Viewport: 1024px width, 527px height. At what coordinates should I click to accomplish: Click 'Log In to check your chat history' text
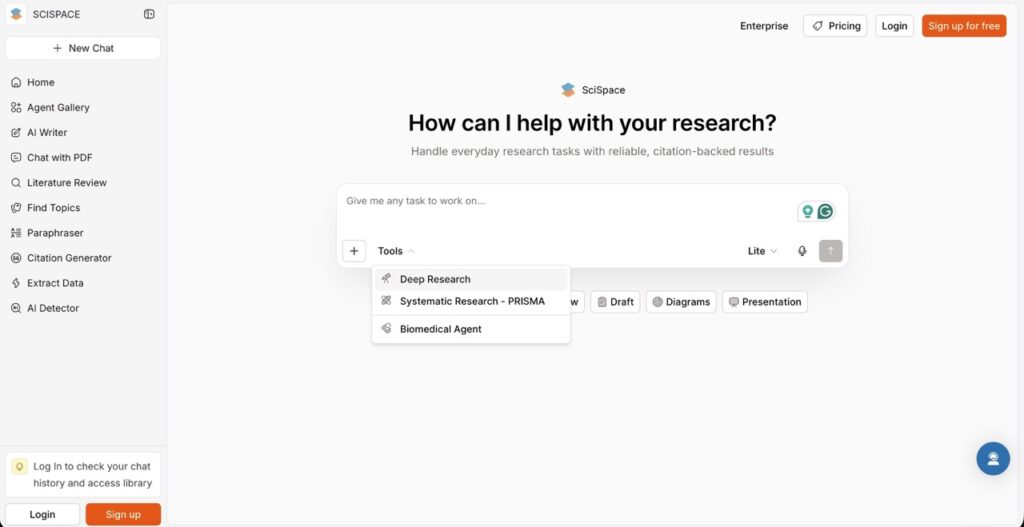pos(92,475)
